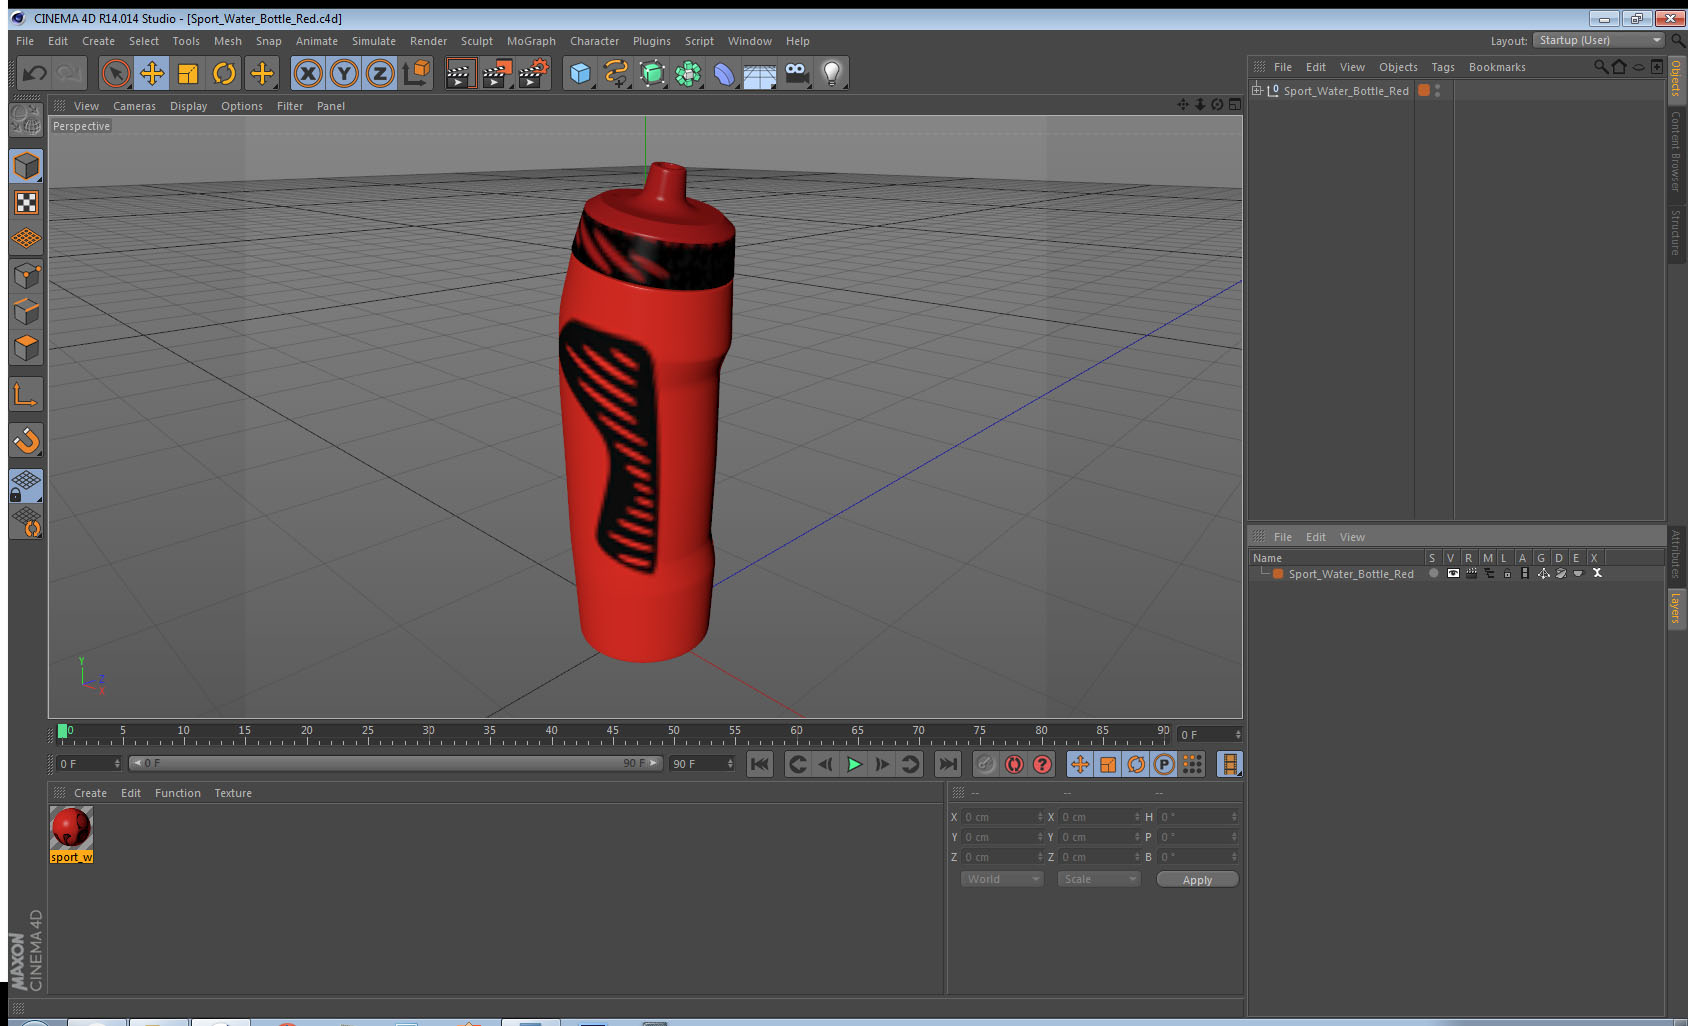The image size is (1688, 1026).
Task: Open the Simulate menu
Action: click(374, 41)
